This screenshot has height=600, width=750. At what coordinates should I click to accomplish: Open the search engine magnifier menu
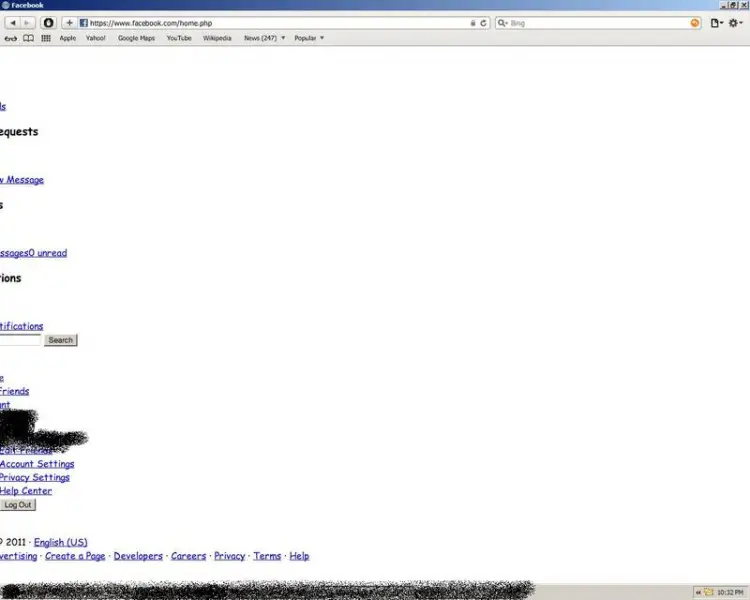pyautogui.click(x=502, y=23)
